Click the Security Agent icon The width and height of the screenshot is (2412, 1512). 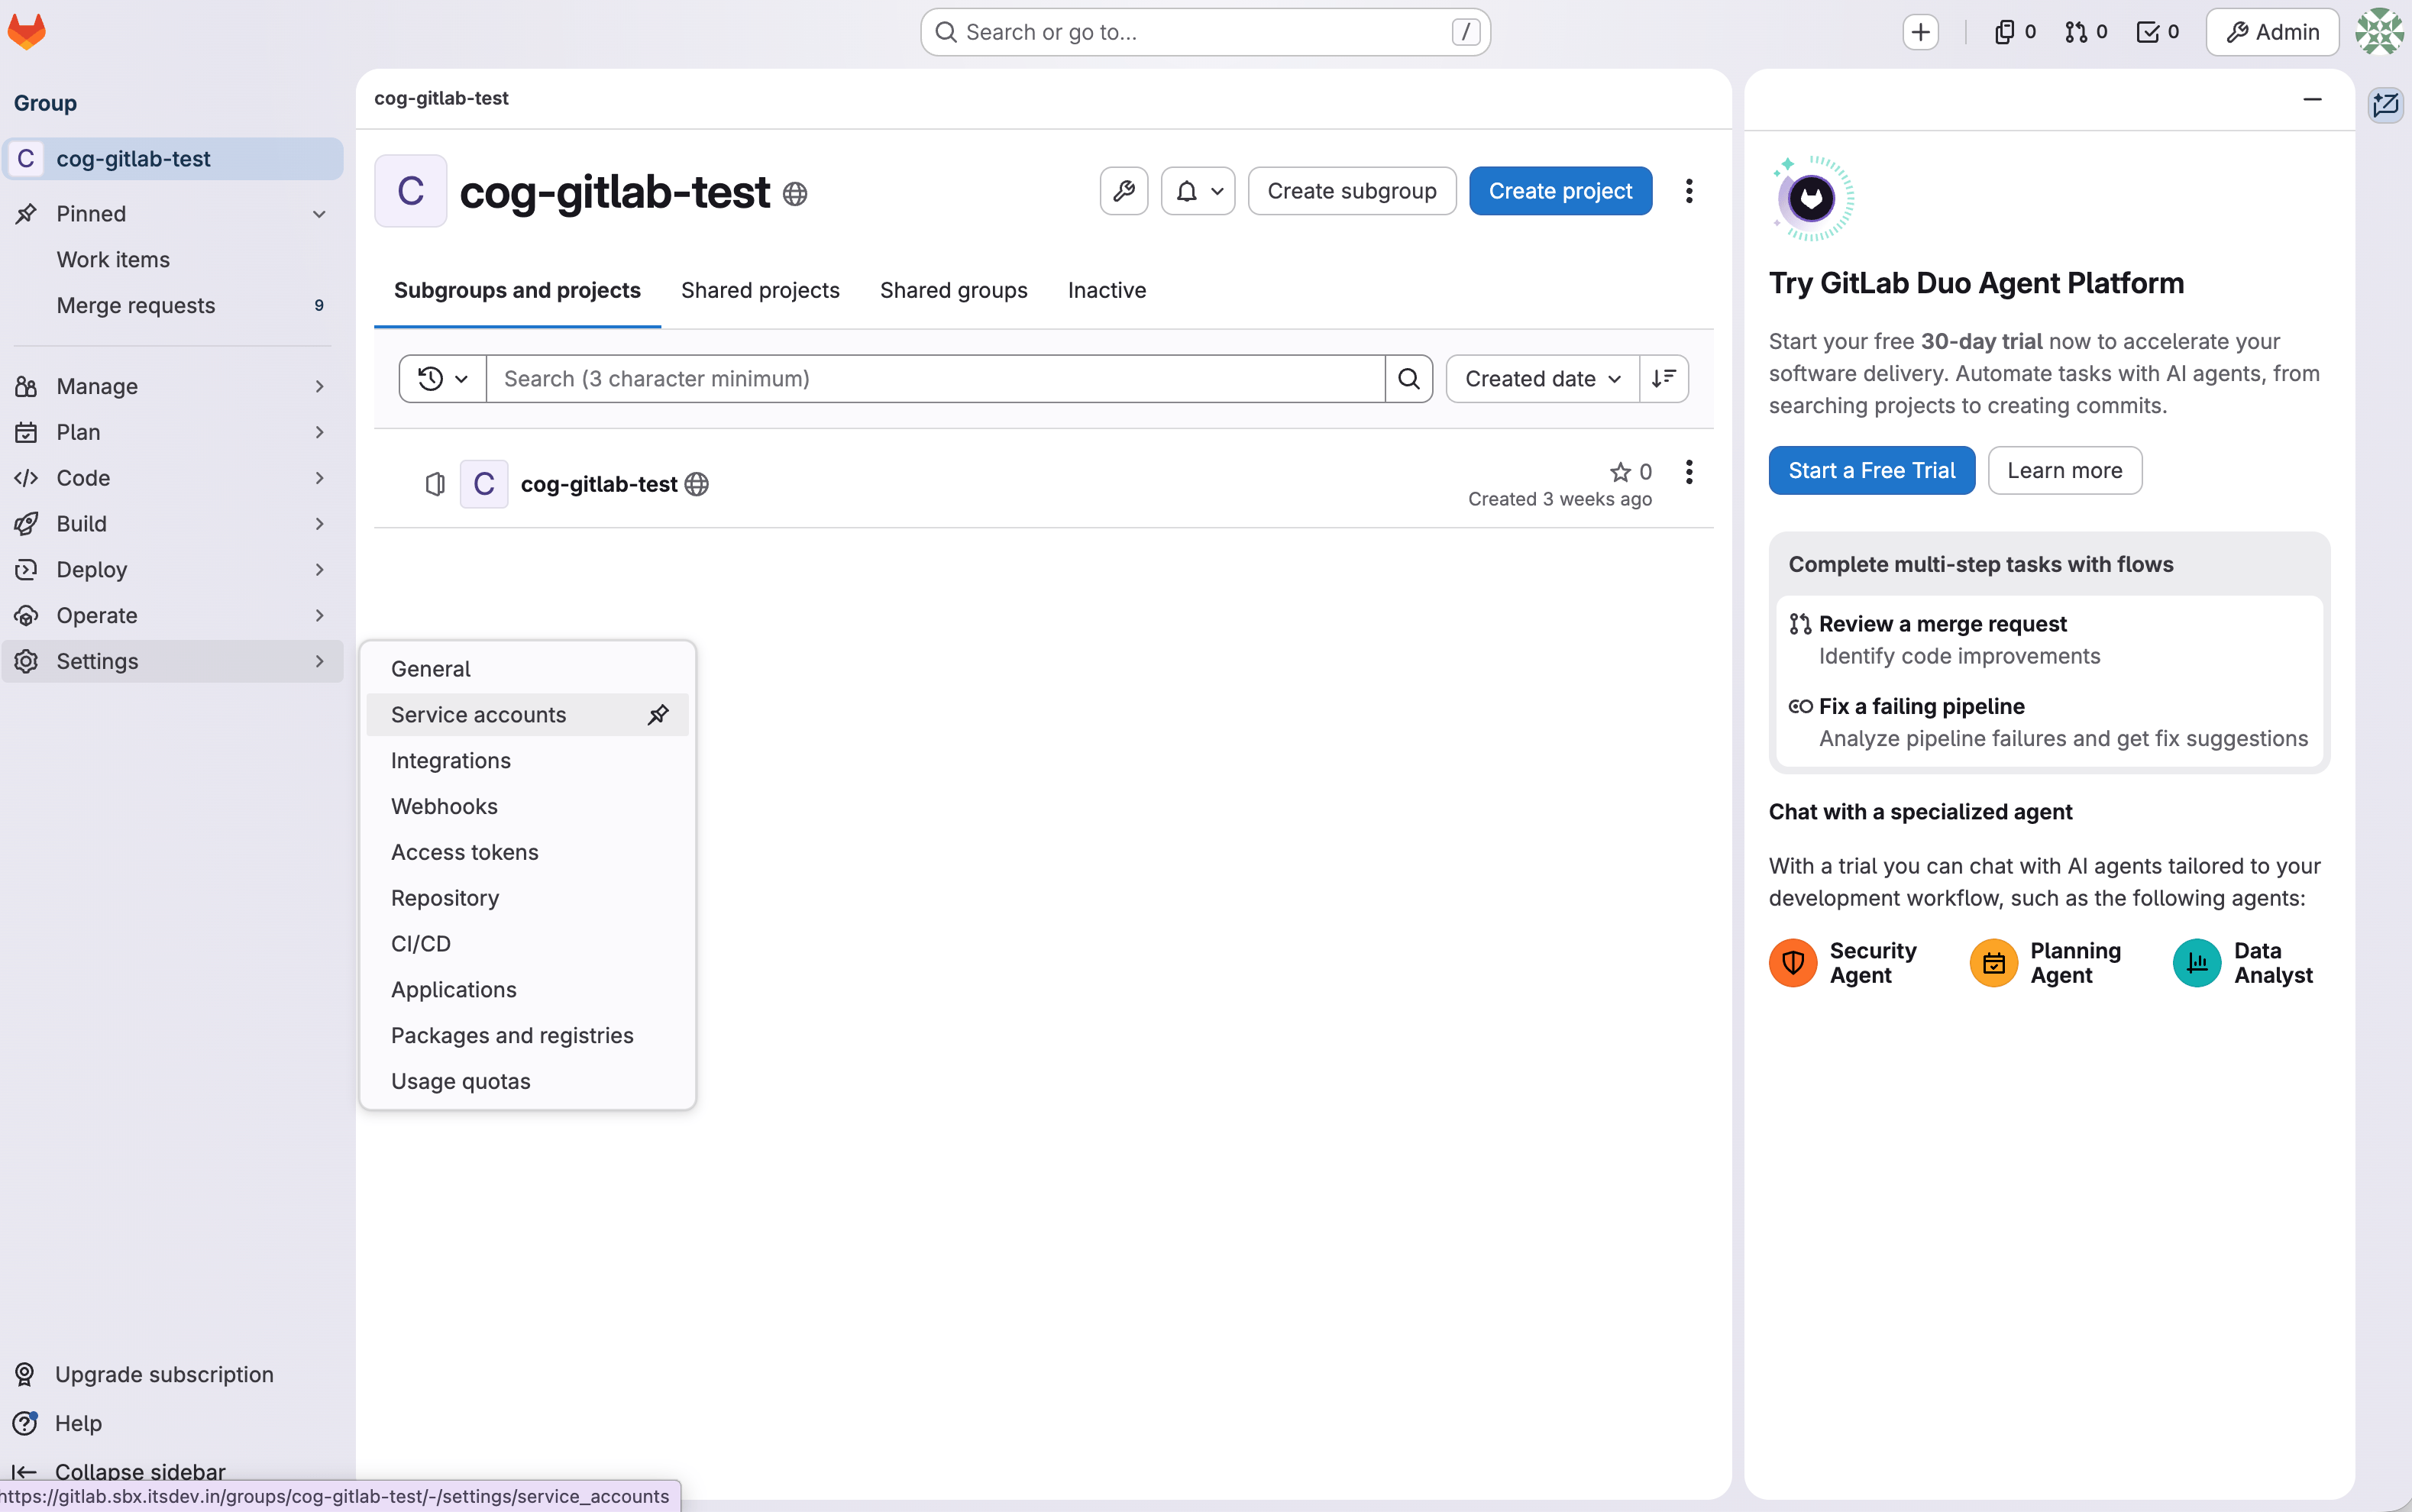1793,963
